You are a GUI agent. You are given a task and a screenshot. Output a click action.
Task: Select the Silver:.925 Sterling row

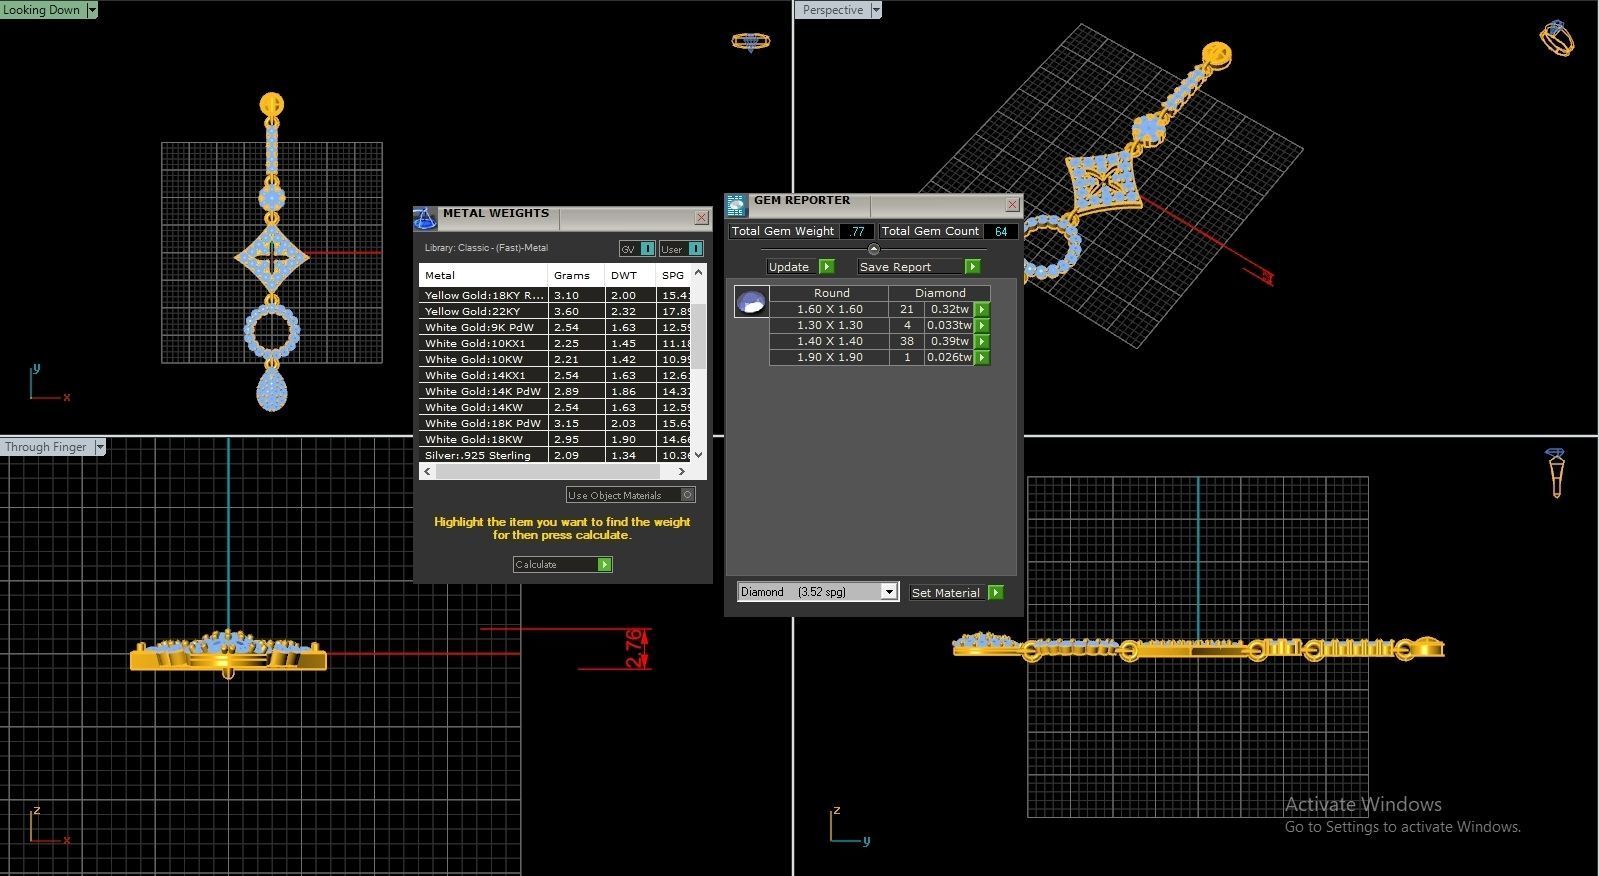pyautogui.click(x=556, y=455)
